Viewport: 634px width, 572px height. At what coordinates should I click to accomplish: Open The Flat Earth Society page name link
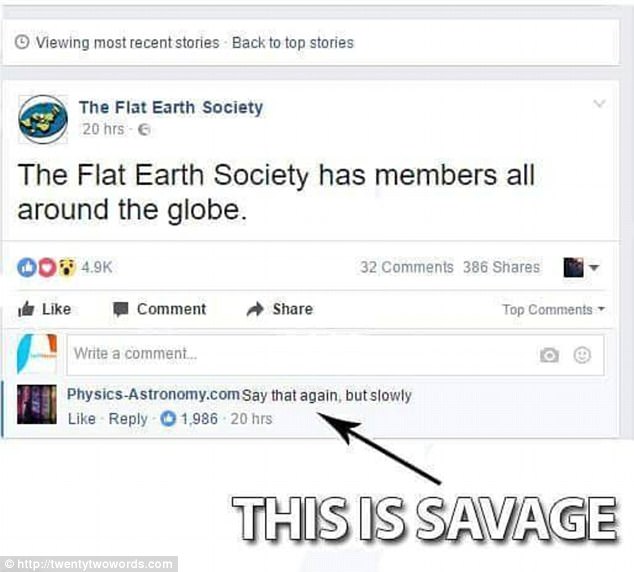tap(171, 108)
